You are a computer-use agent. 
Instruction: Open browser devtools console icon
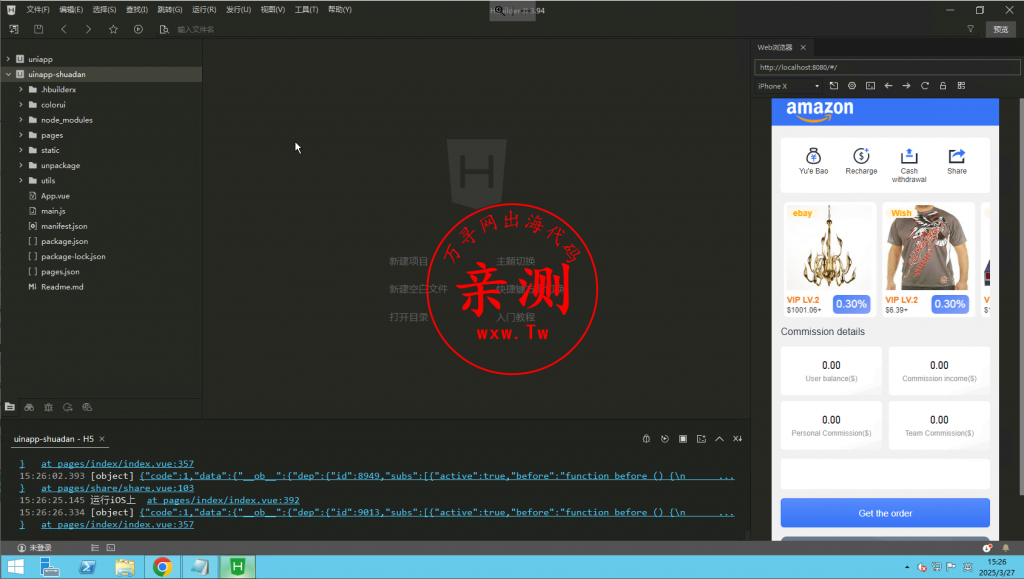pyautogui.click(x=870, y=86)
